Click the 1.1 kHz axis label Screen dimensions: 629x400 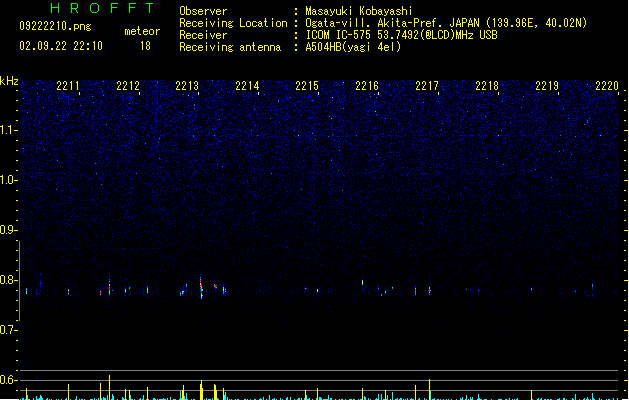point(8,130)
